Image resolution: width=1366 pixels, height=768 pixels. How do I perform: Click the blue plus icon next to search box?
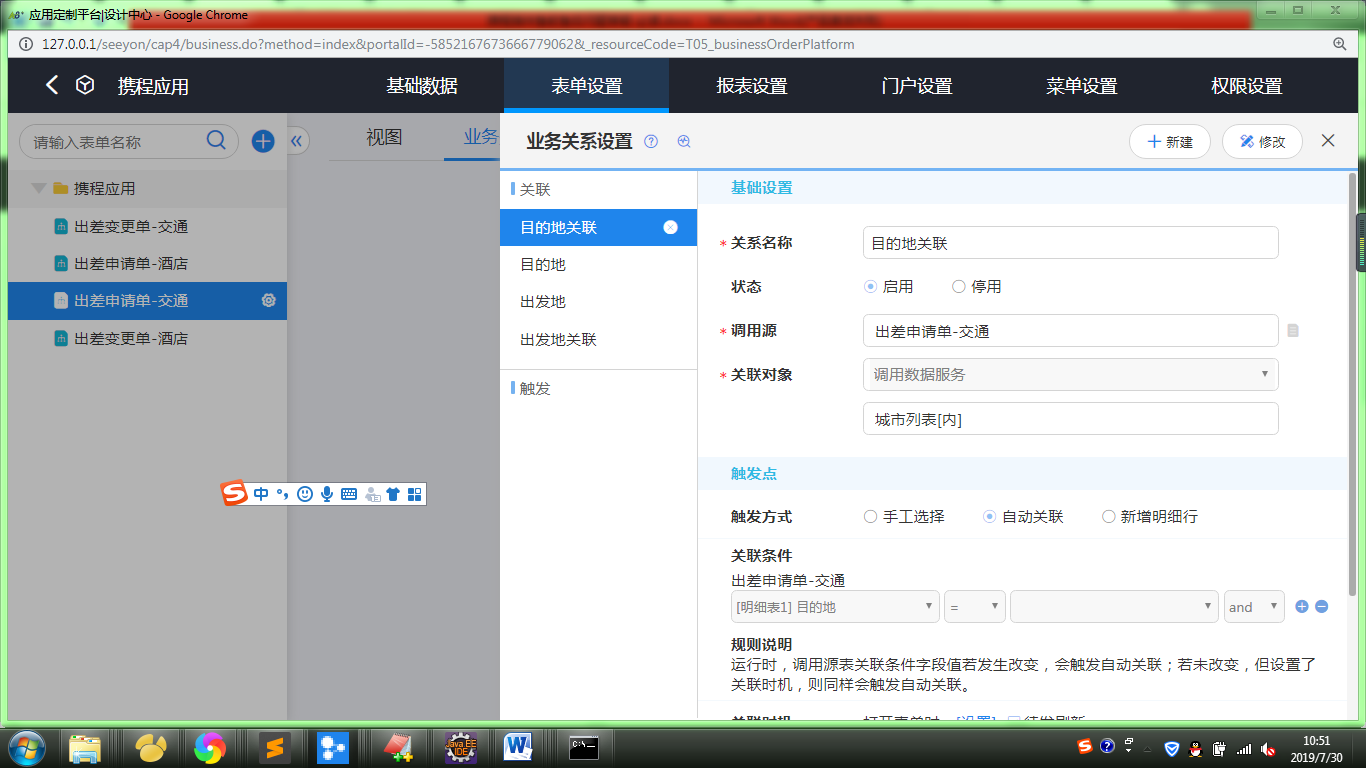(x=263, y=141)
